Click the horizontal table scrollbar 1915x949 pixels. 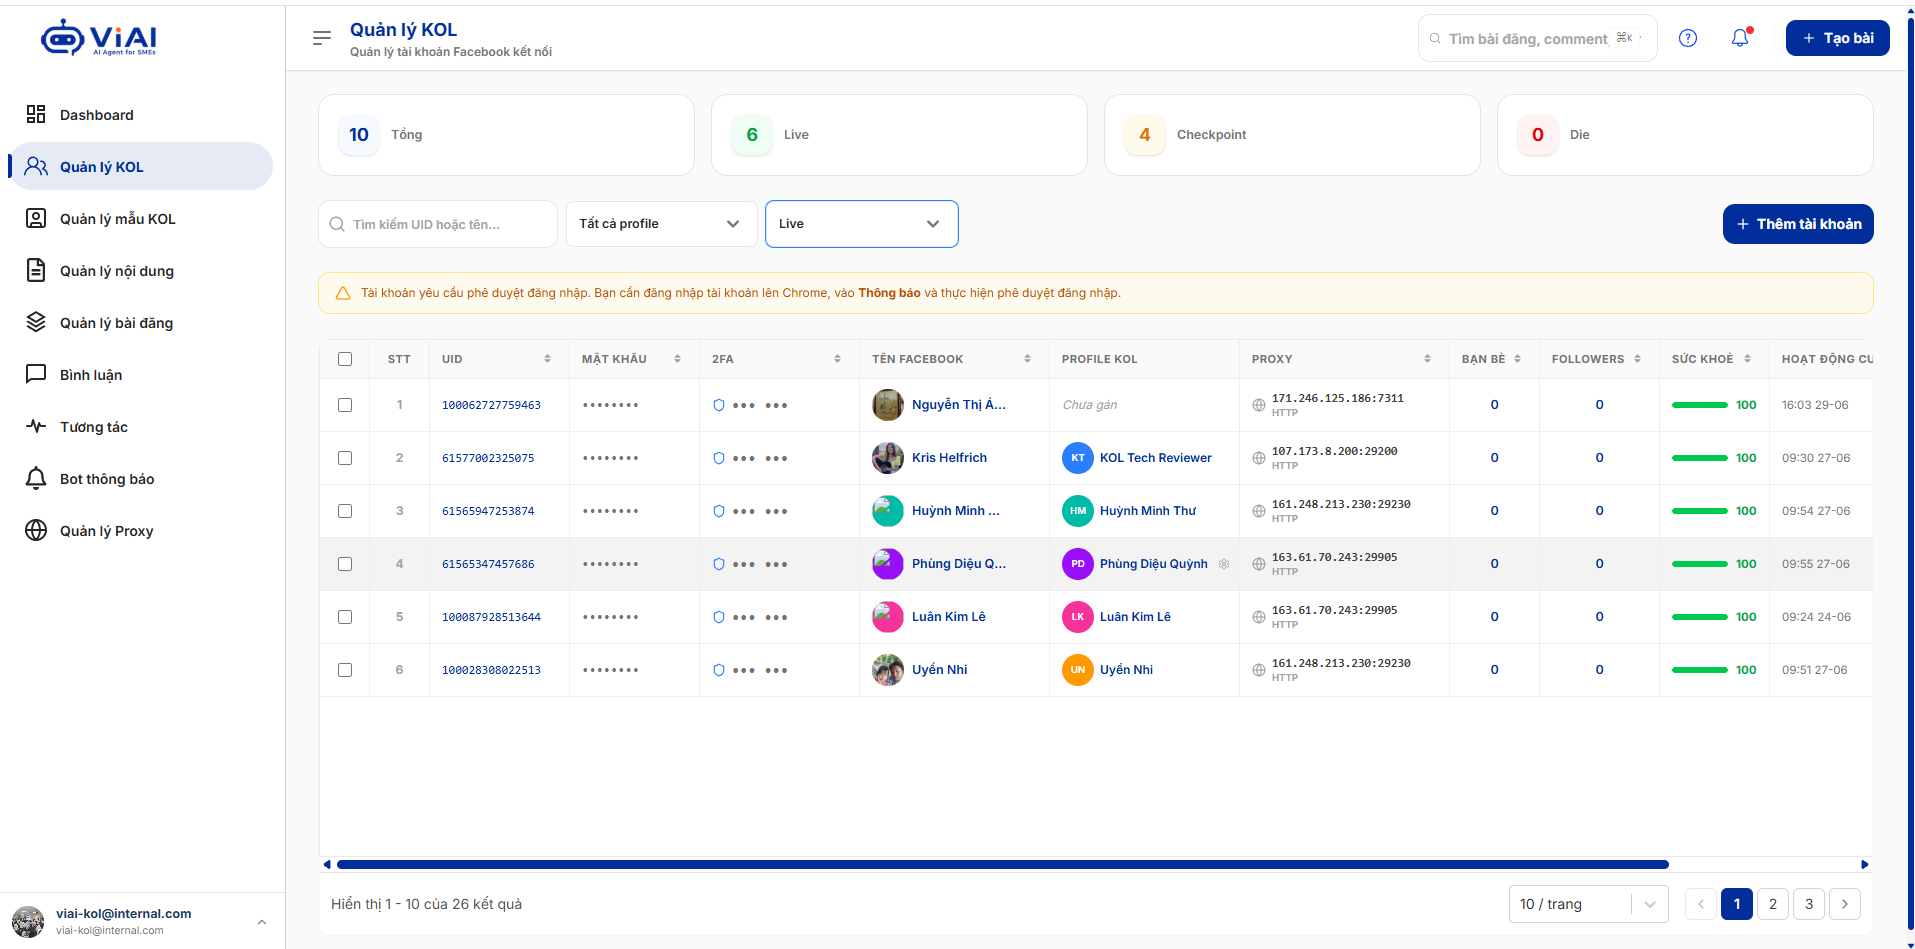coord(1002,864)
